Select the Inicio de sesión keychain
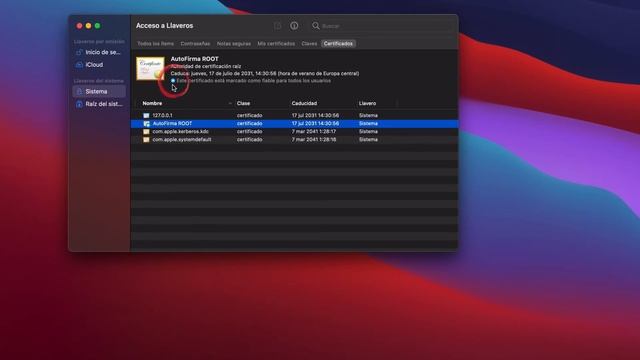The width and height of the screenshot is (640, 360). coord(99,52)
